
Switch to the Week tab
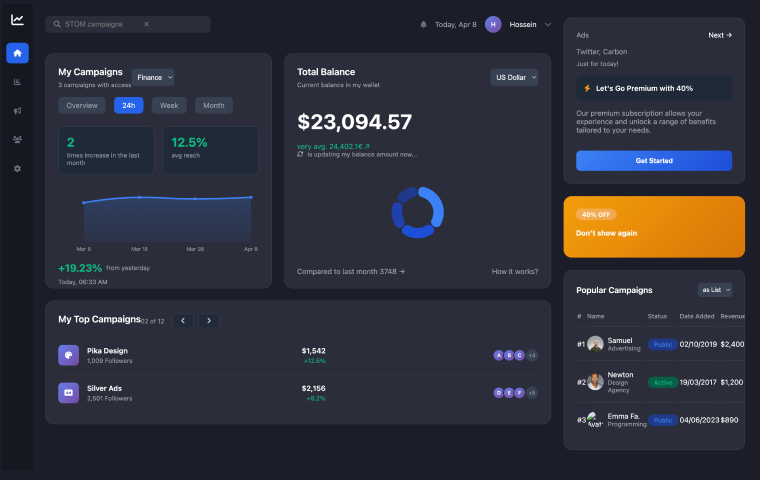(x=169, y=105)
